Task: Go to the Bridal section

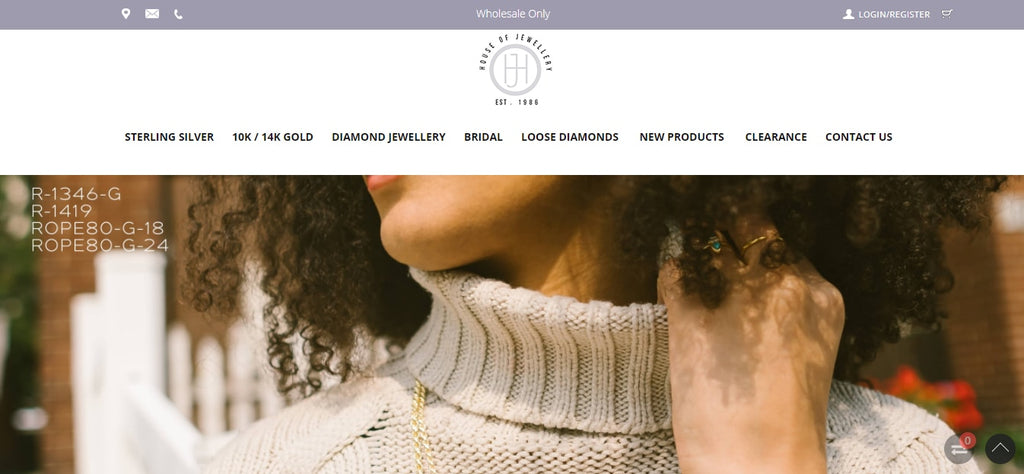Action: pyautogui.click(x=483, y=137)
